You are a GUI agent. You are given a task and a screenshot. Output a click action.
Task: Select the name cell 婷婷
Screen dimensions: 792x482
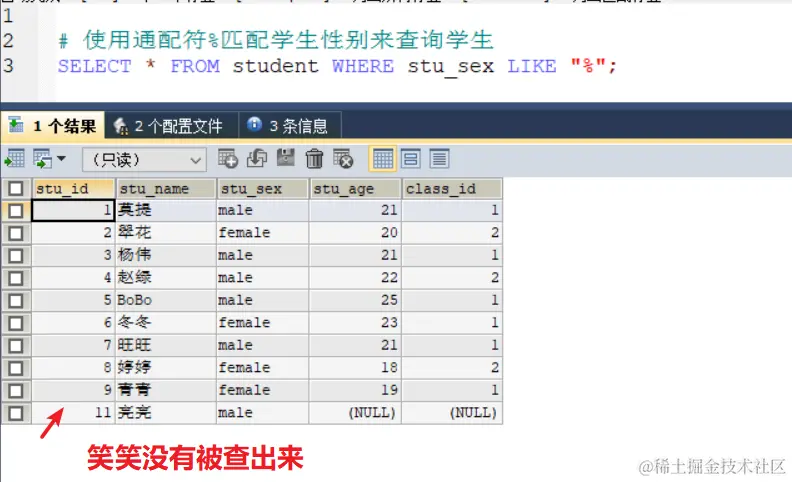pyautogui.click(x=166, y=368)
